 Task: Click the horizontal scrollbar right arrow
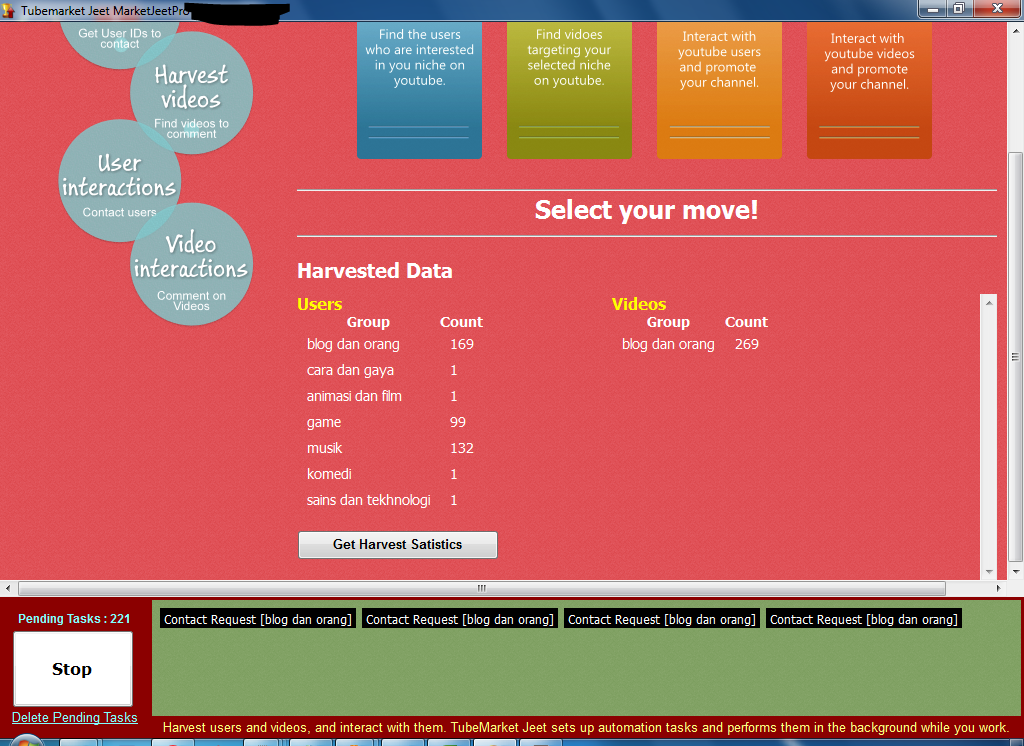pyautogui.click(x=999, y=589)
